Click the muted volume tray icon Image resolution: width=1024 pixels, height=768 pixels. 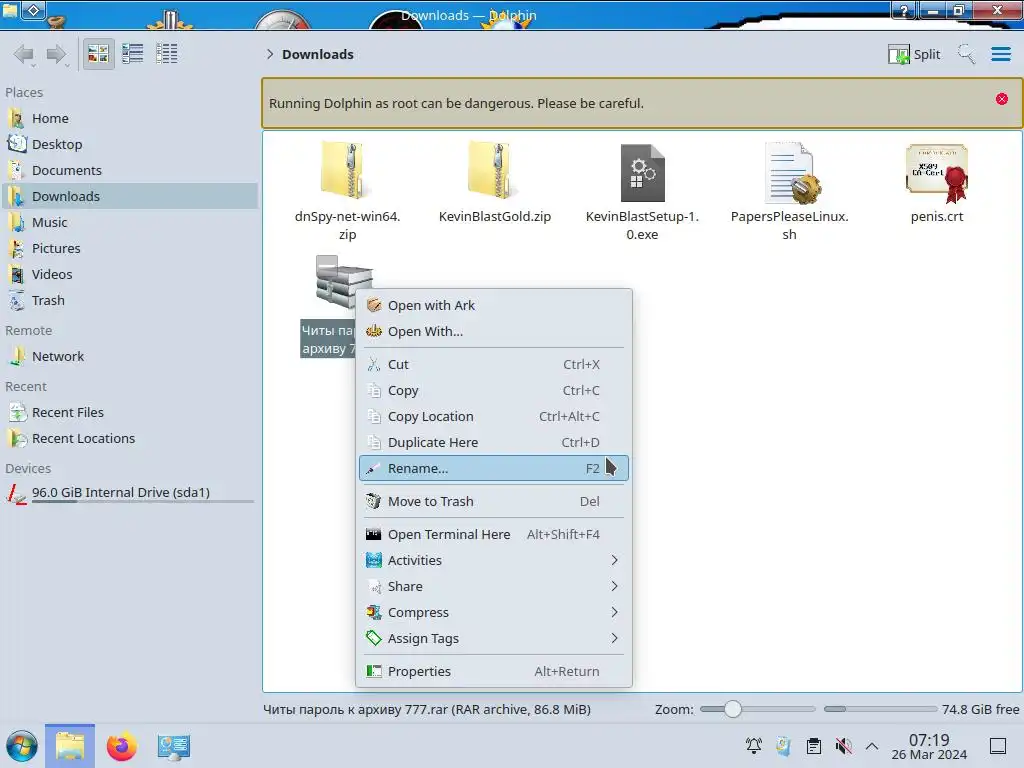point(843,746)
